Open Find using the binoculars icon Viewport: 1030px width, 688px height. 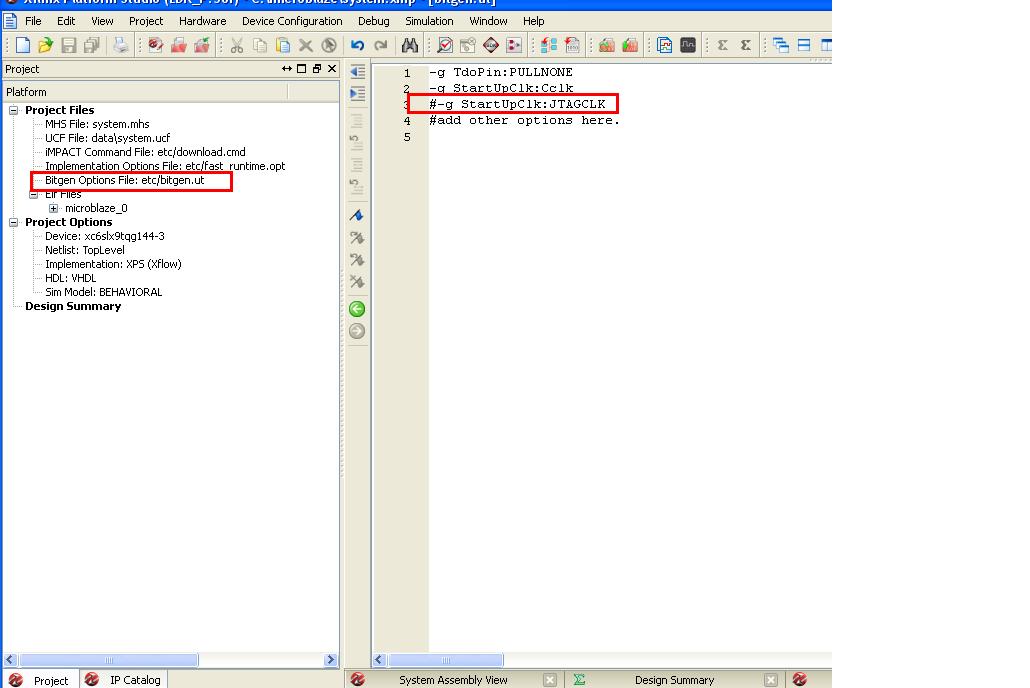coord(409,45)
